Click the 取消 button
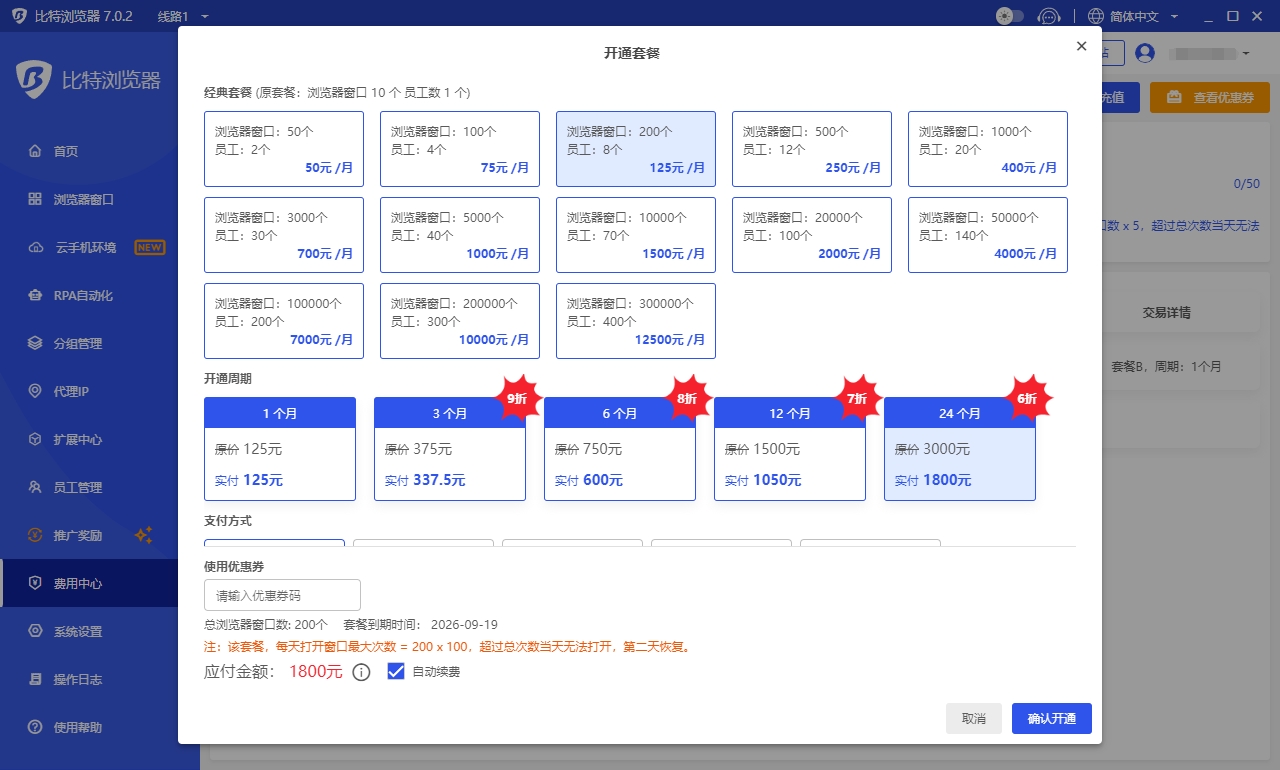Screen dimensions: 1280x770 click(x=974, y=719)
